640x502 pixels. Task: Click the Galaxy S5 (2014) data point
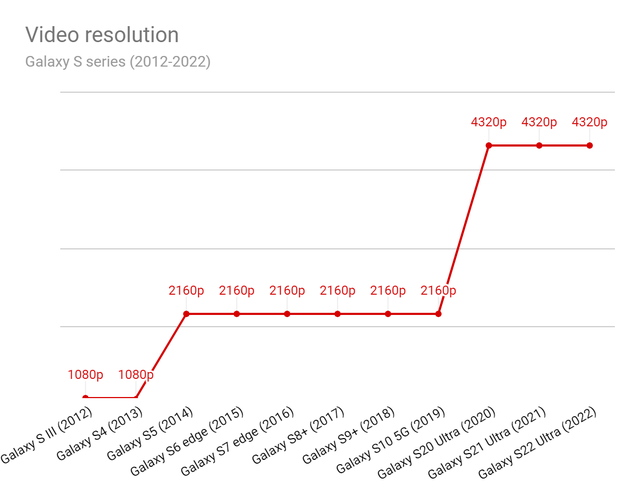[187, 314]
